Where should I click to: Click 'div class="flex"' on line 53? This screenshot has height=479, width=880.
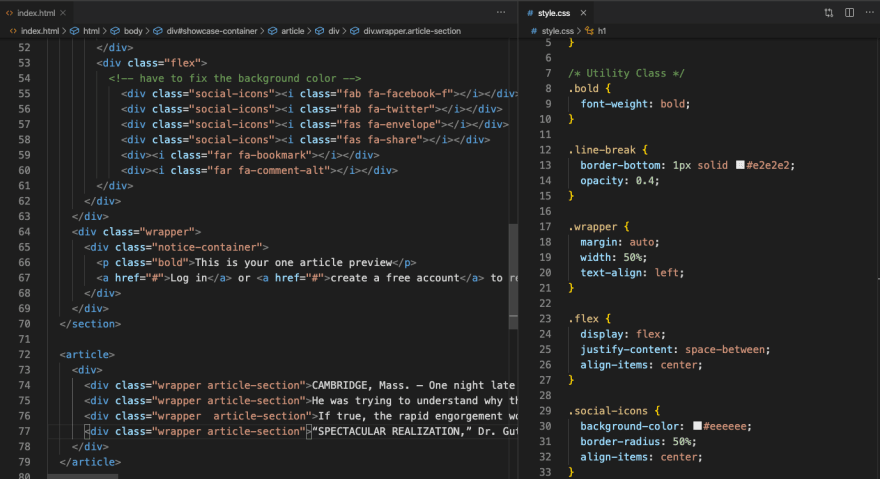[152, 63]
